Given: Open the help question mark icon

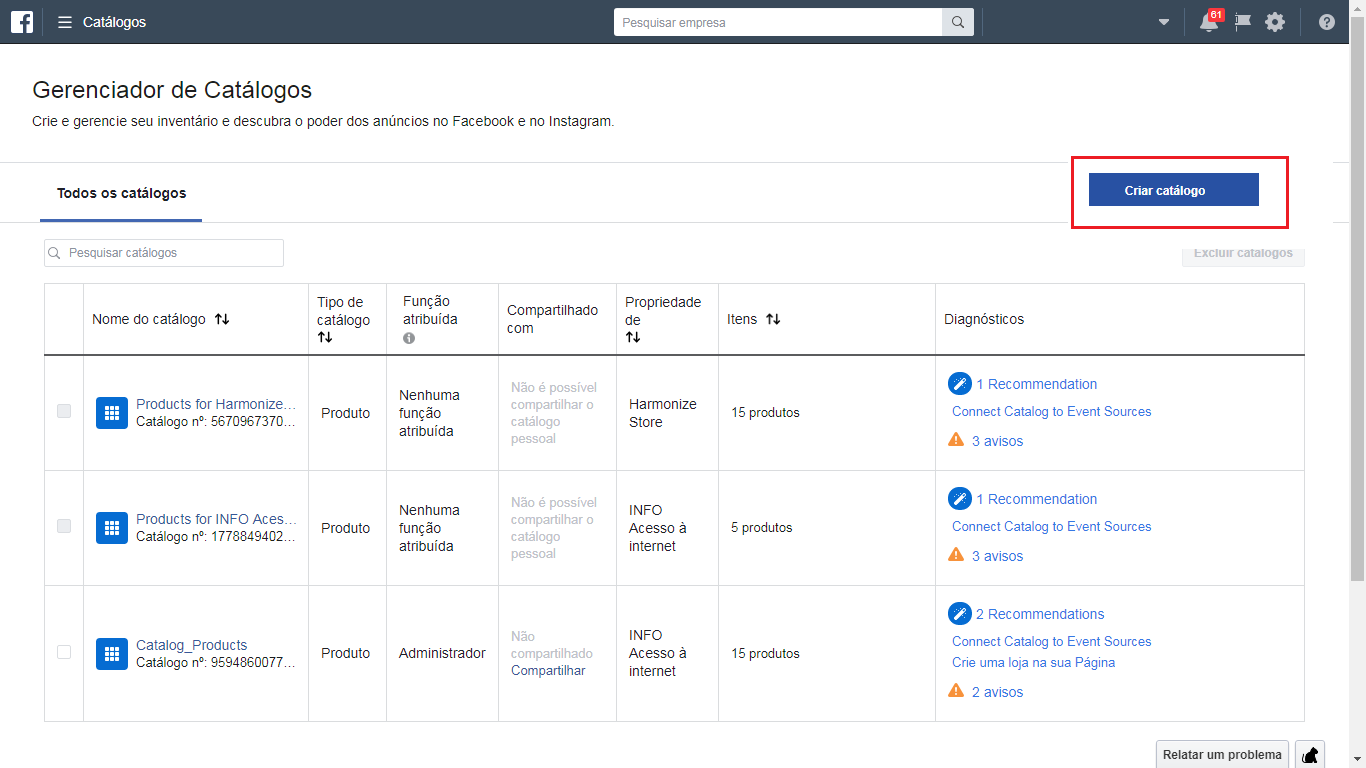Looking at the screenshot, I should click(1327, 22).
